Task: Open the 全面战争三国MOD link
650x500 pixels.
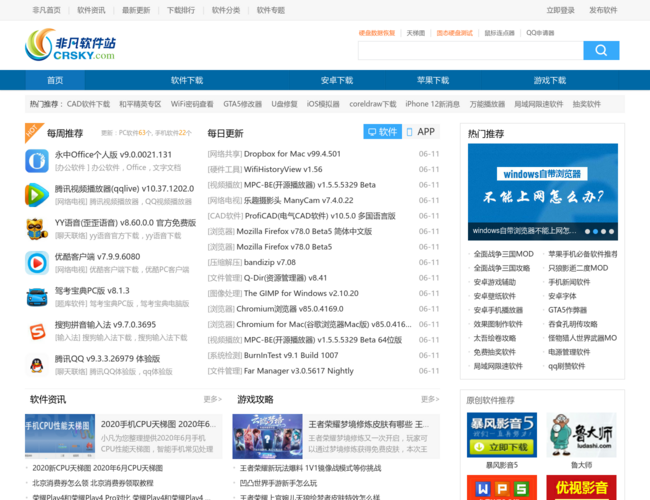Action: pyautogui.click(x=503, y=254)
